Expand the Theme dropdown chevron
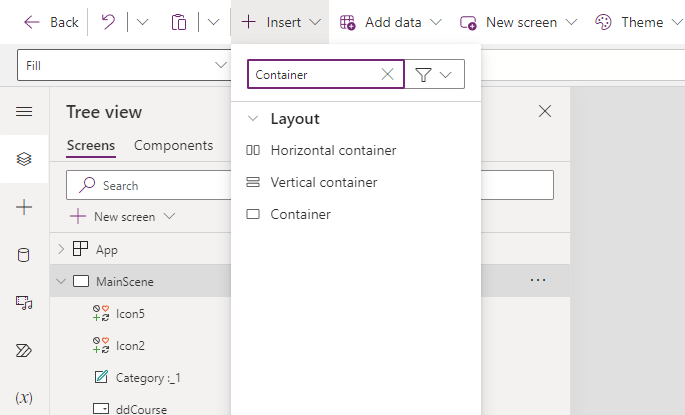 [677, 22]
